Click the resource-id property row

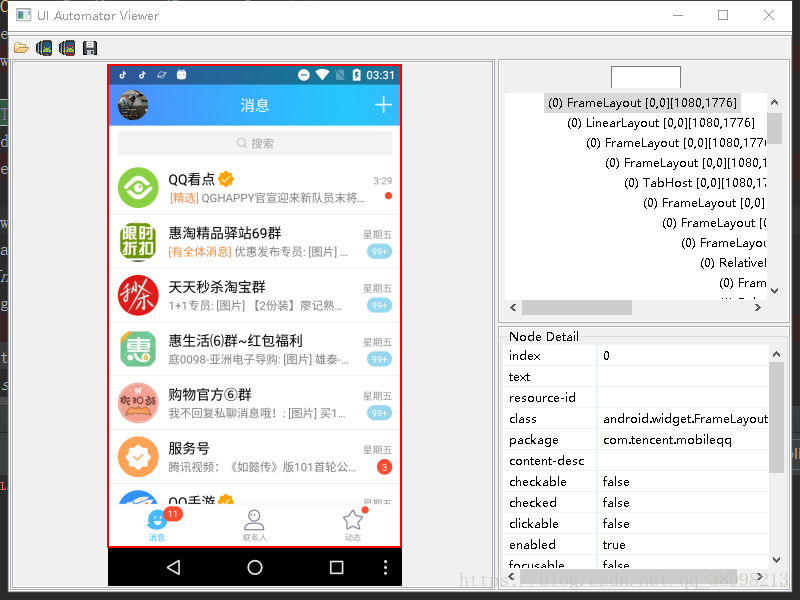[636, 397]
